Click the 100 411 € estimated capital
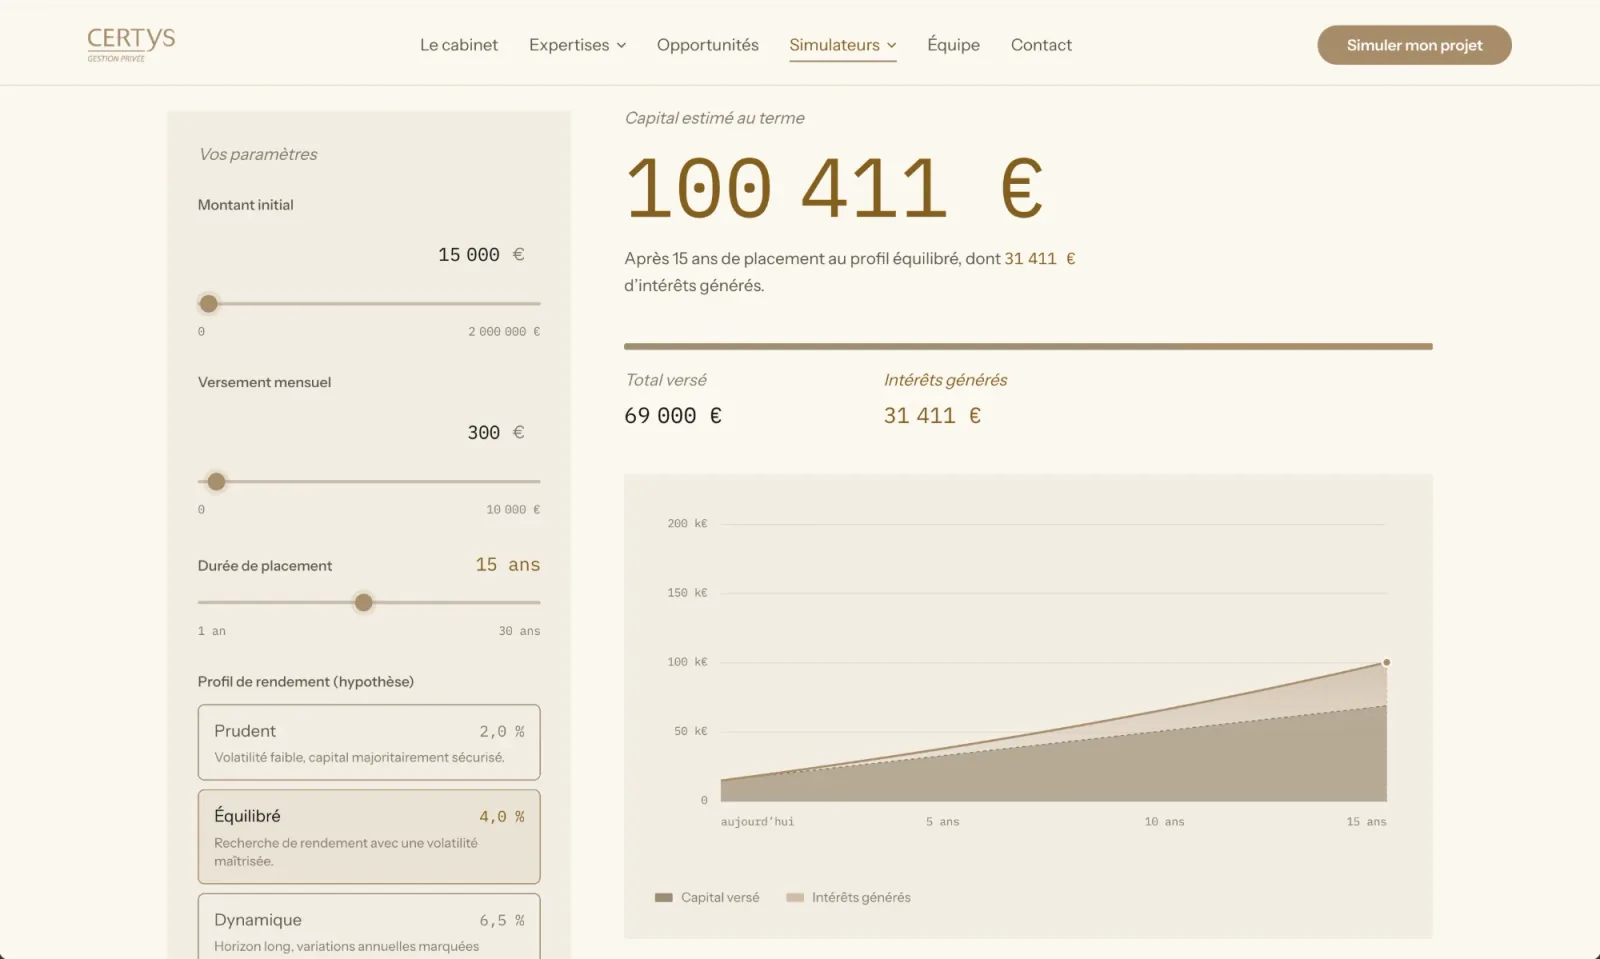The image size is (1600, 959). click(834, 188)
